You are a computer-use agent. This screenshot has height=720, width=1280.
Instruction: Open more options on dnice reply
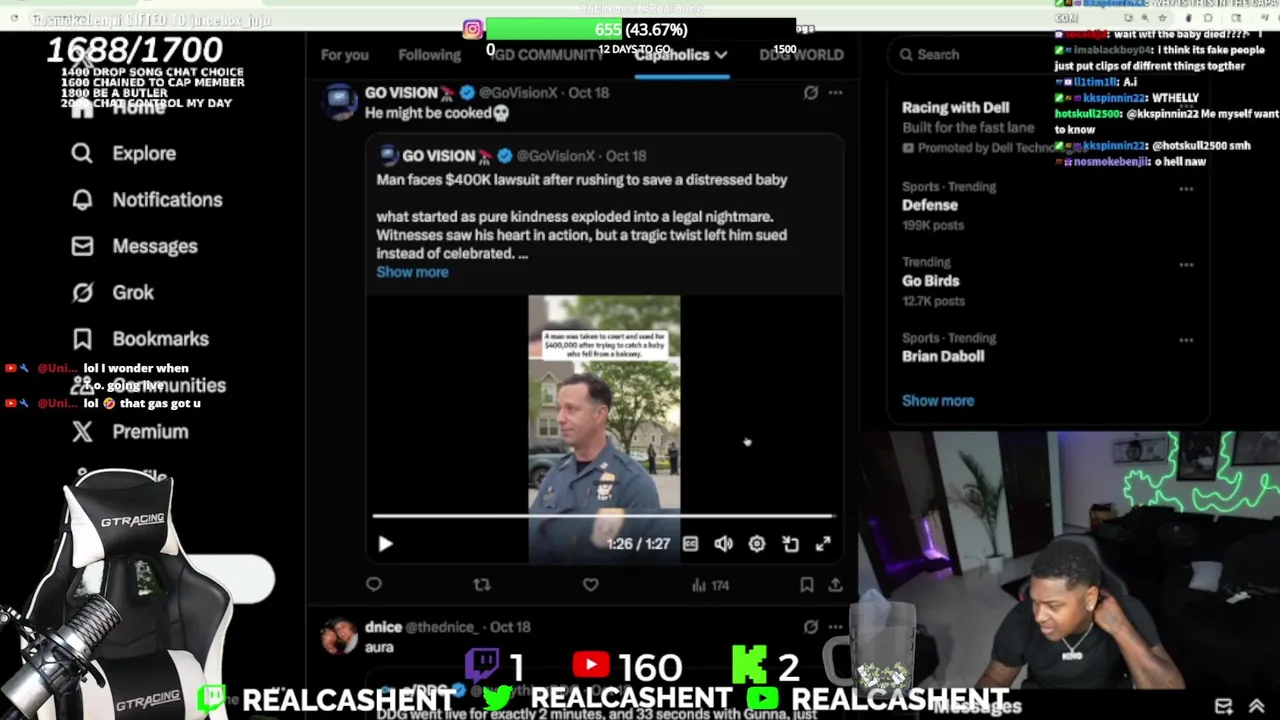pyautogui.click(x=836, y=627)
